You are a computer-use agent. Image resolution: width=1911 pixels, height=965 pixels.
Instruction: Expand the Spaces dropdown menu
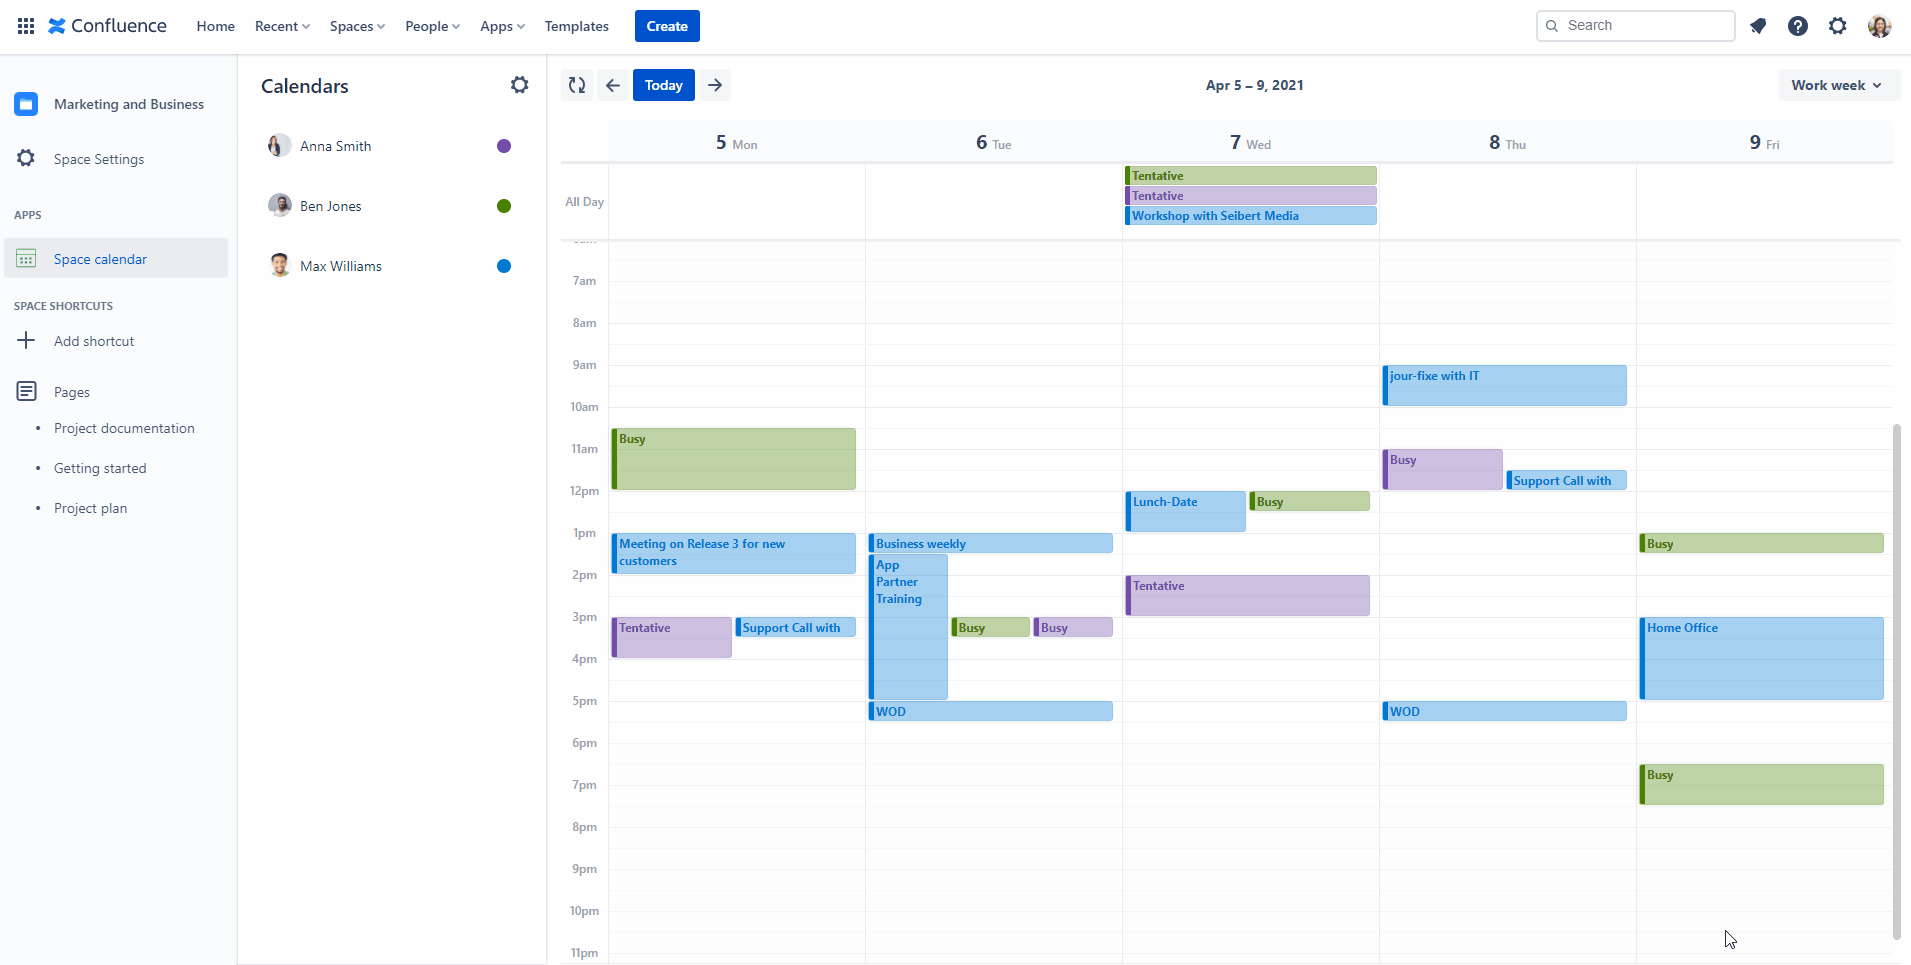pyautogui.click(x=357, y=26)
